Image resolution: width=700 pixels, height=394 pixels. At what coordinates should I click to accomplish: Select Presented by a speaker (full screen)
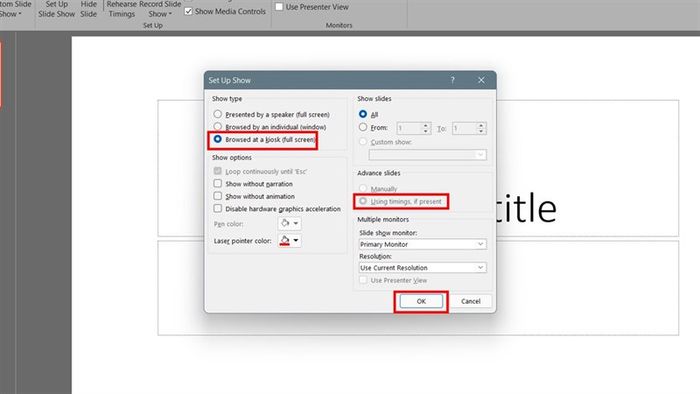point(217,114)
